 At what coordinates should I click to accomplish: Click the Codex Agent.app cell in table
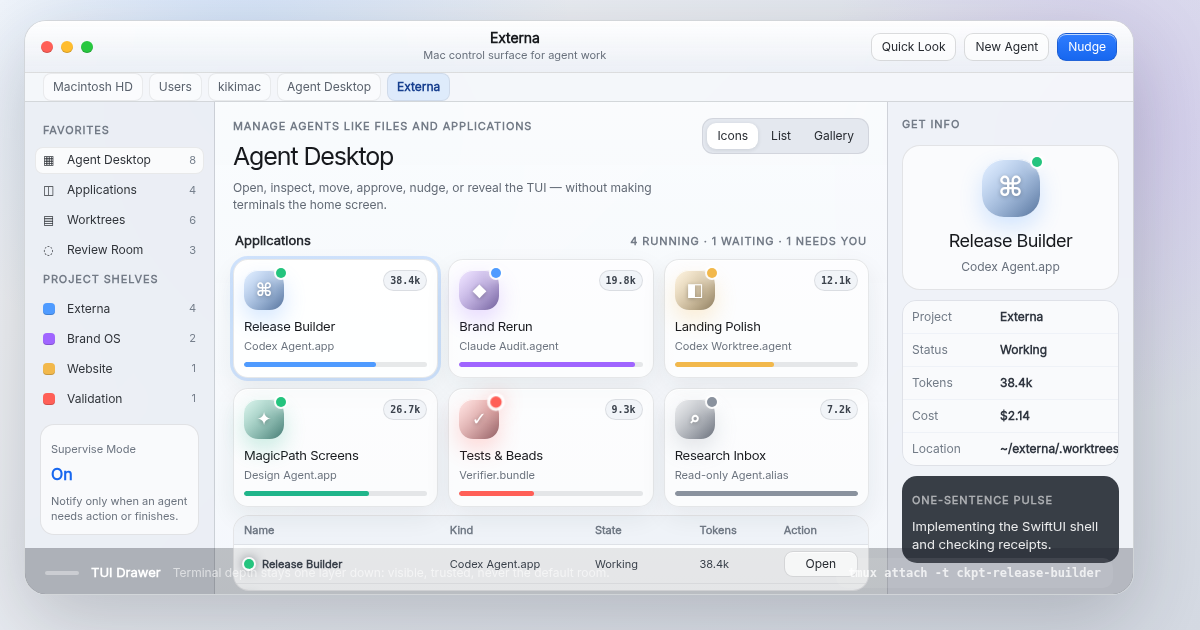pos(495,564)
